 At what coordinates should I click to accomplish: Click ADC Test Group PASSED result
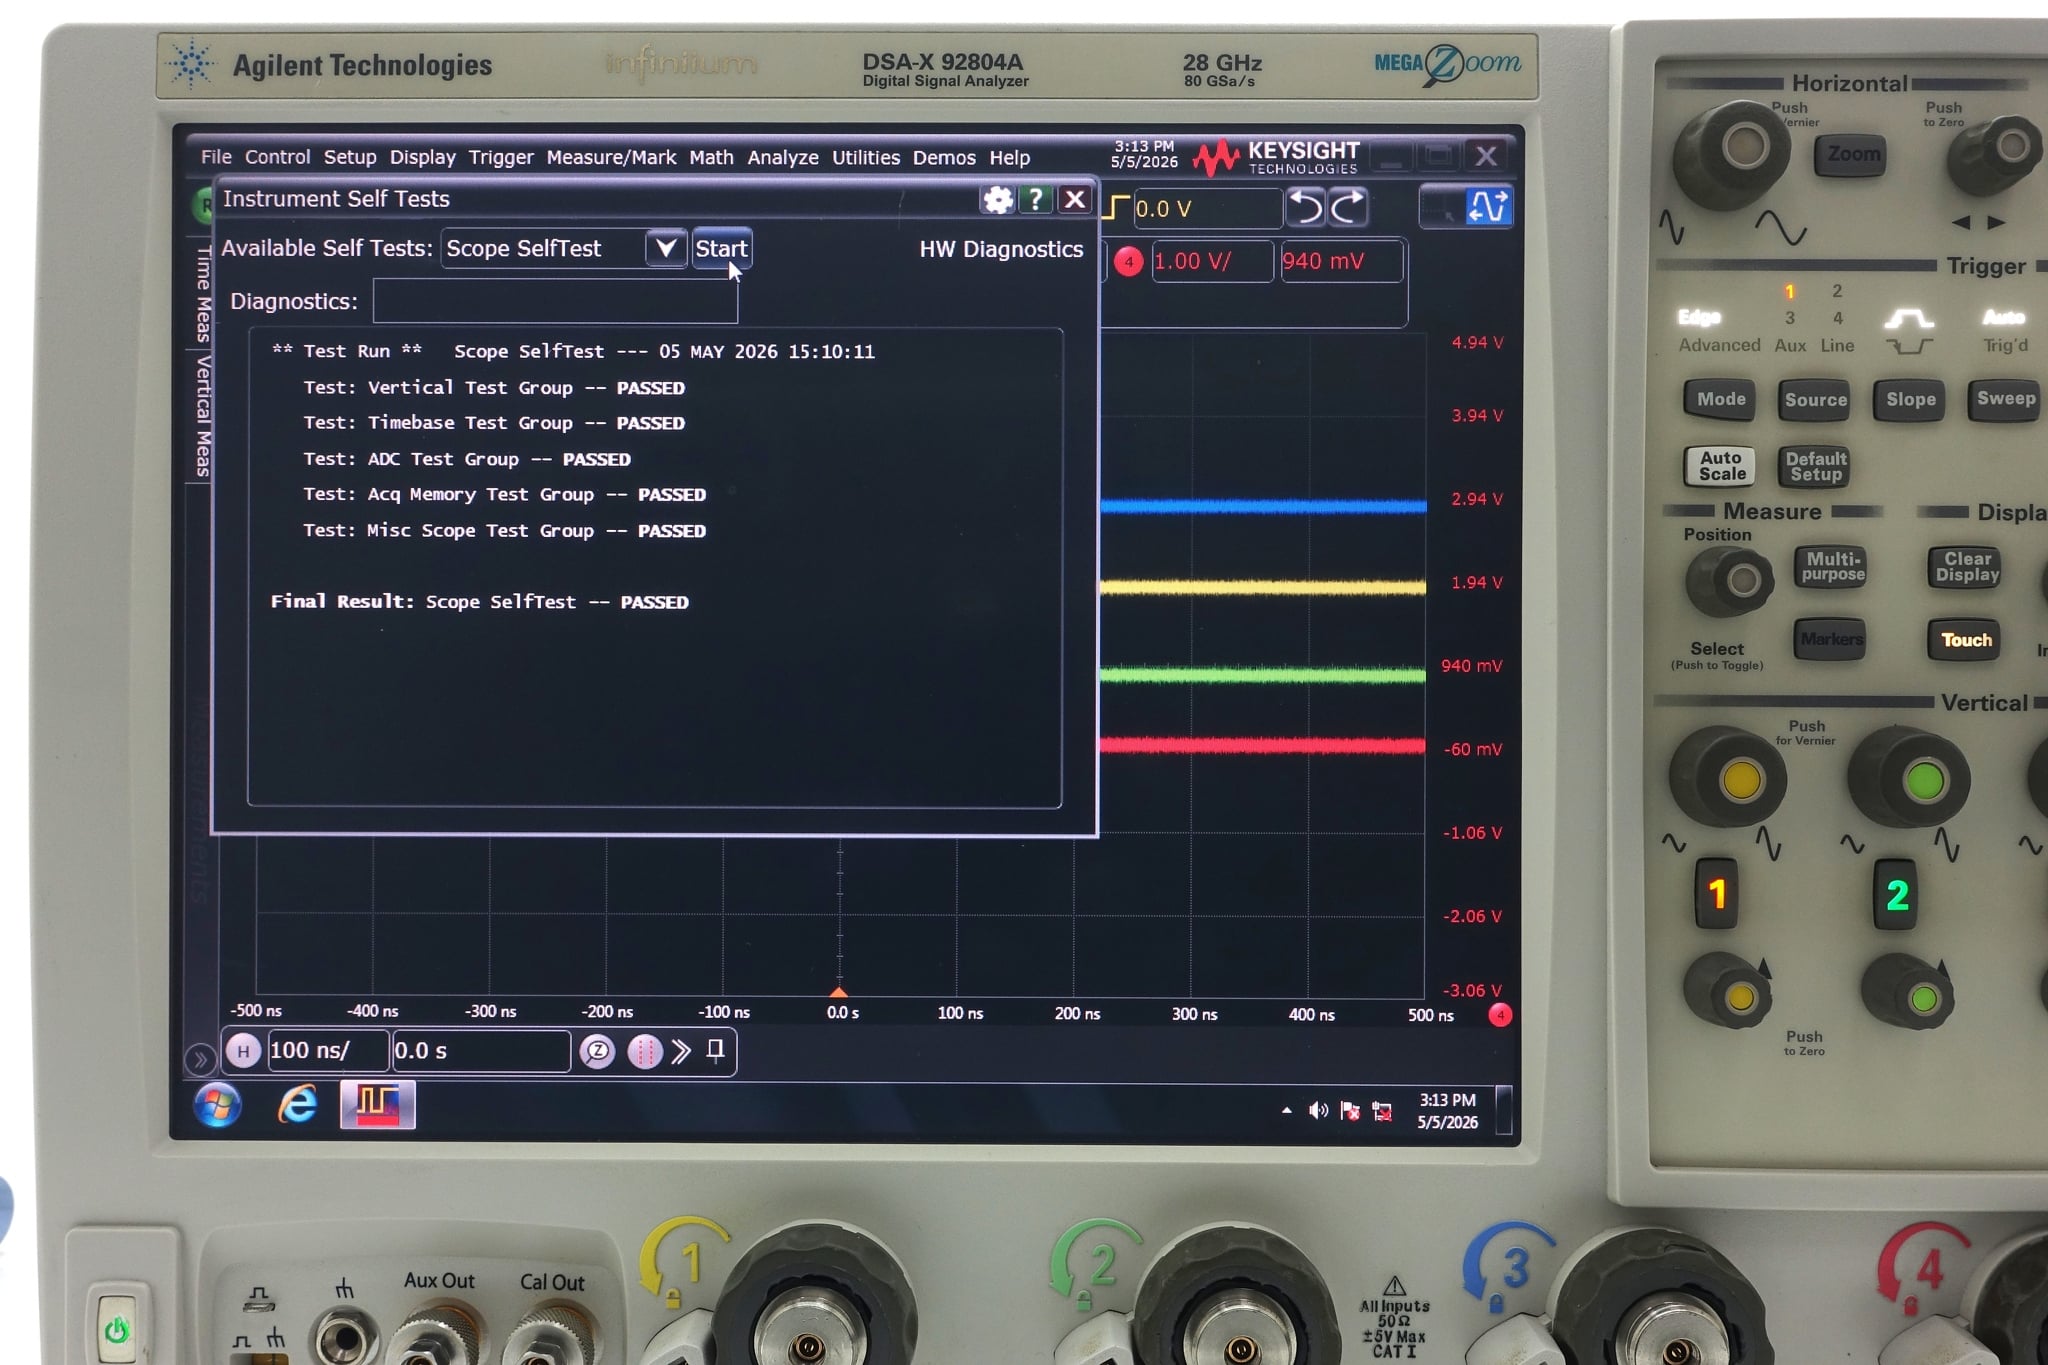(x=467, y=459)
